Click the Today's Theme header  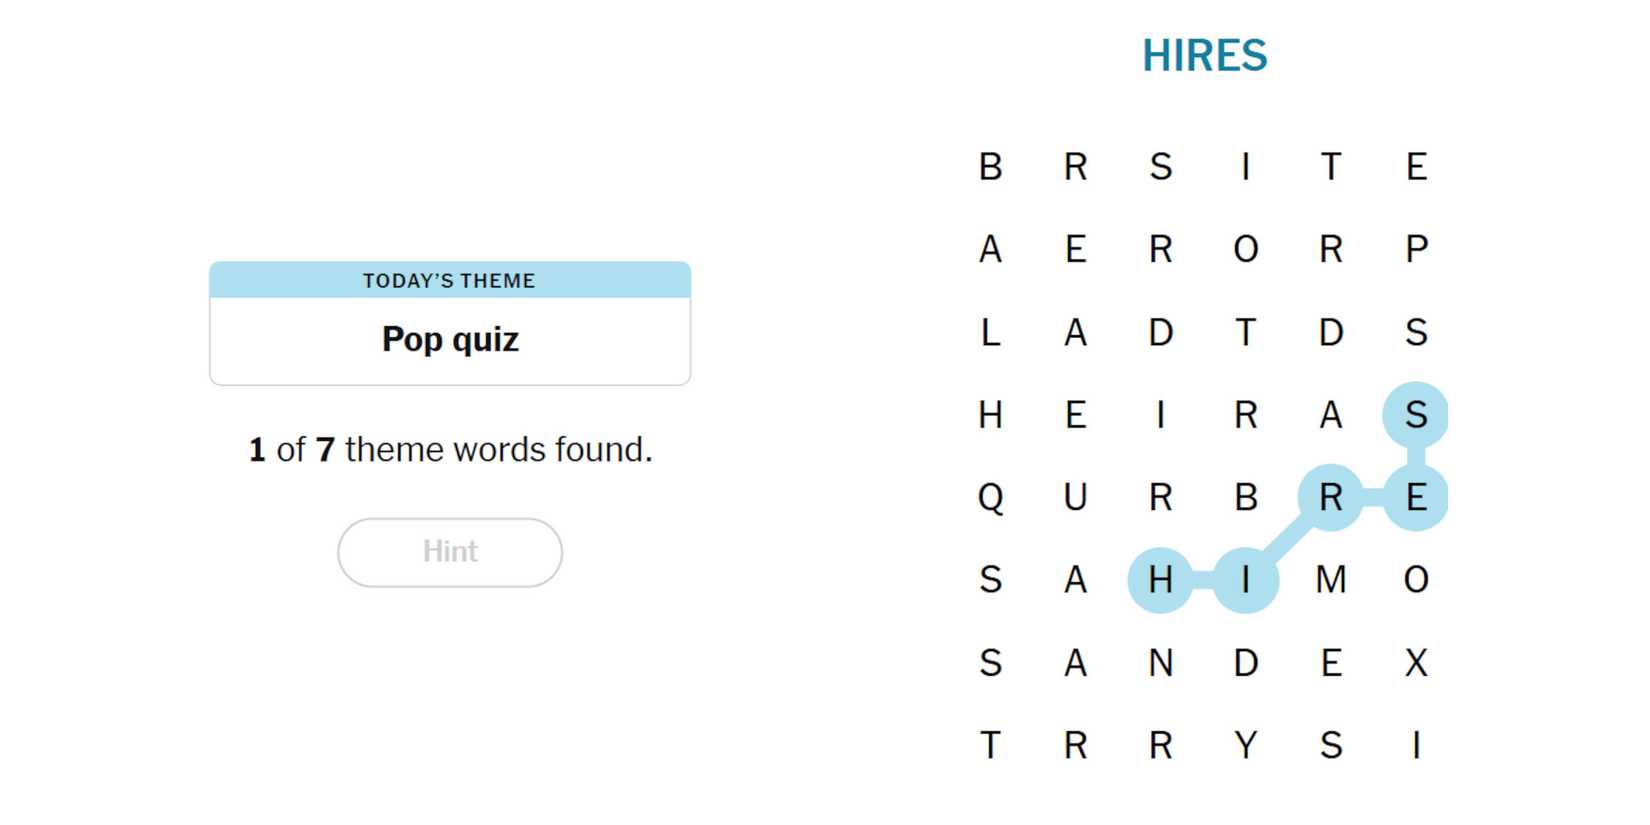click(x=449, y=281)
